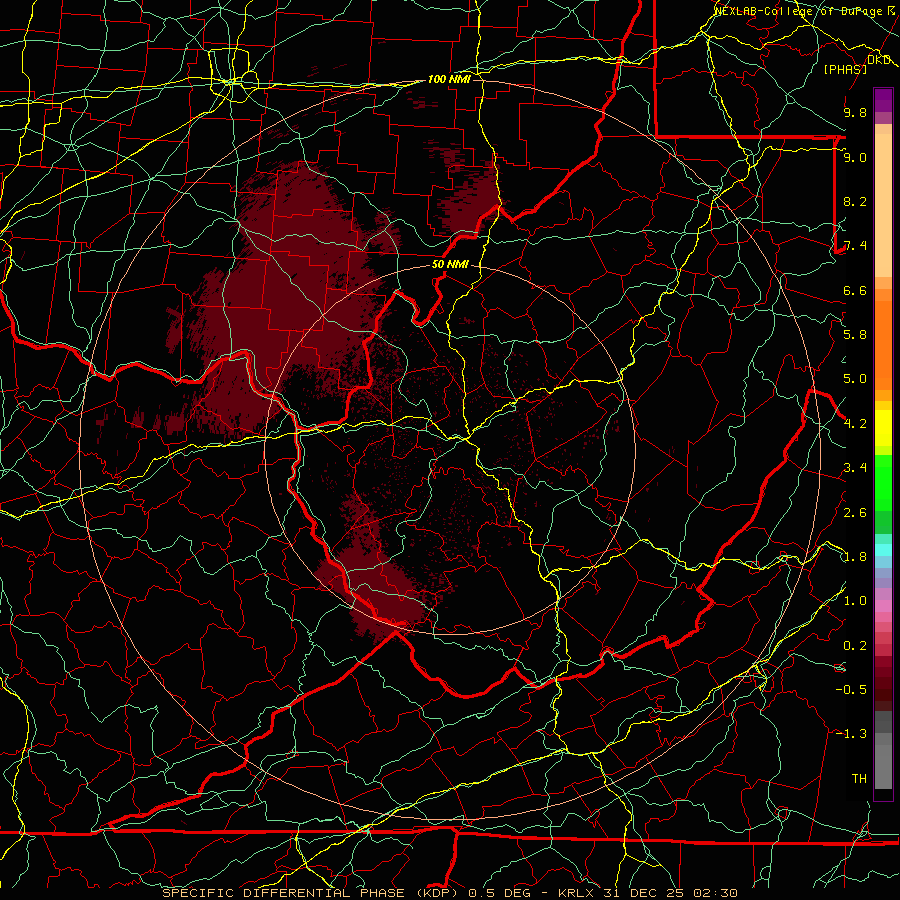Click the -1.3 scale value
This screenshot has width=900, height=900.
click(x=851, y=734)
